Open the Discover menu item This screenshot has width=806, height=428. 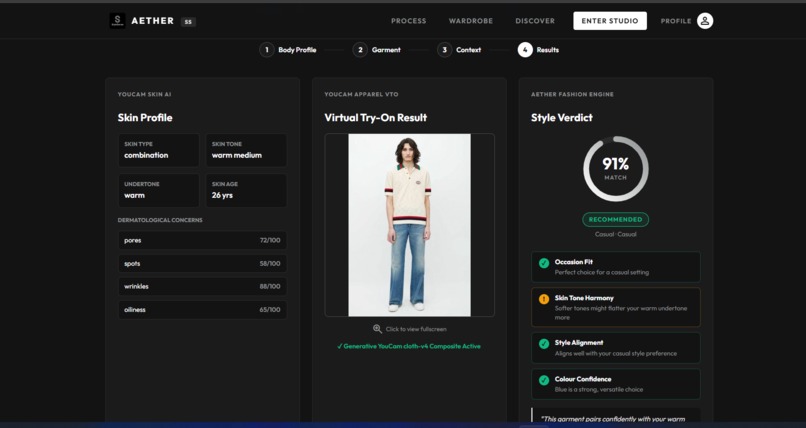click(x=535, y=21)
